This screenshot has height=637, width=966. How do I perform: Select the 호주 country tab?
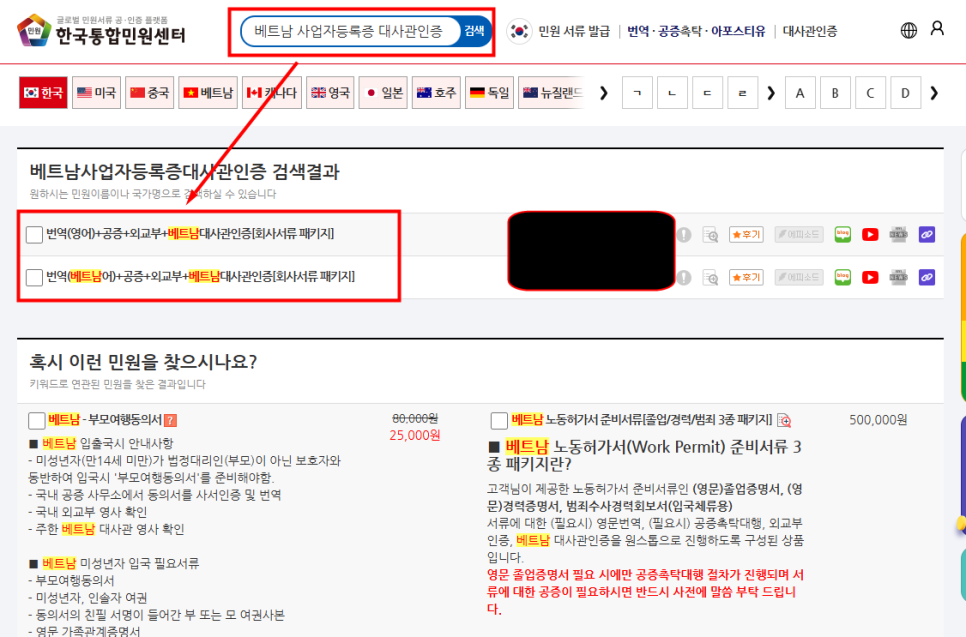[x=436, y=93]
